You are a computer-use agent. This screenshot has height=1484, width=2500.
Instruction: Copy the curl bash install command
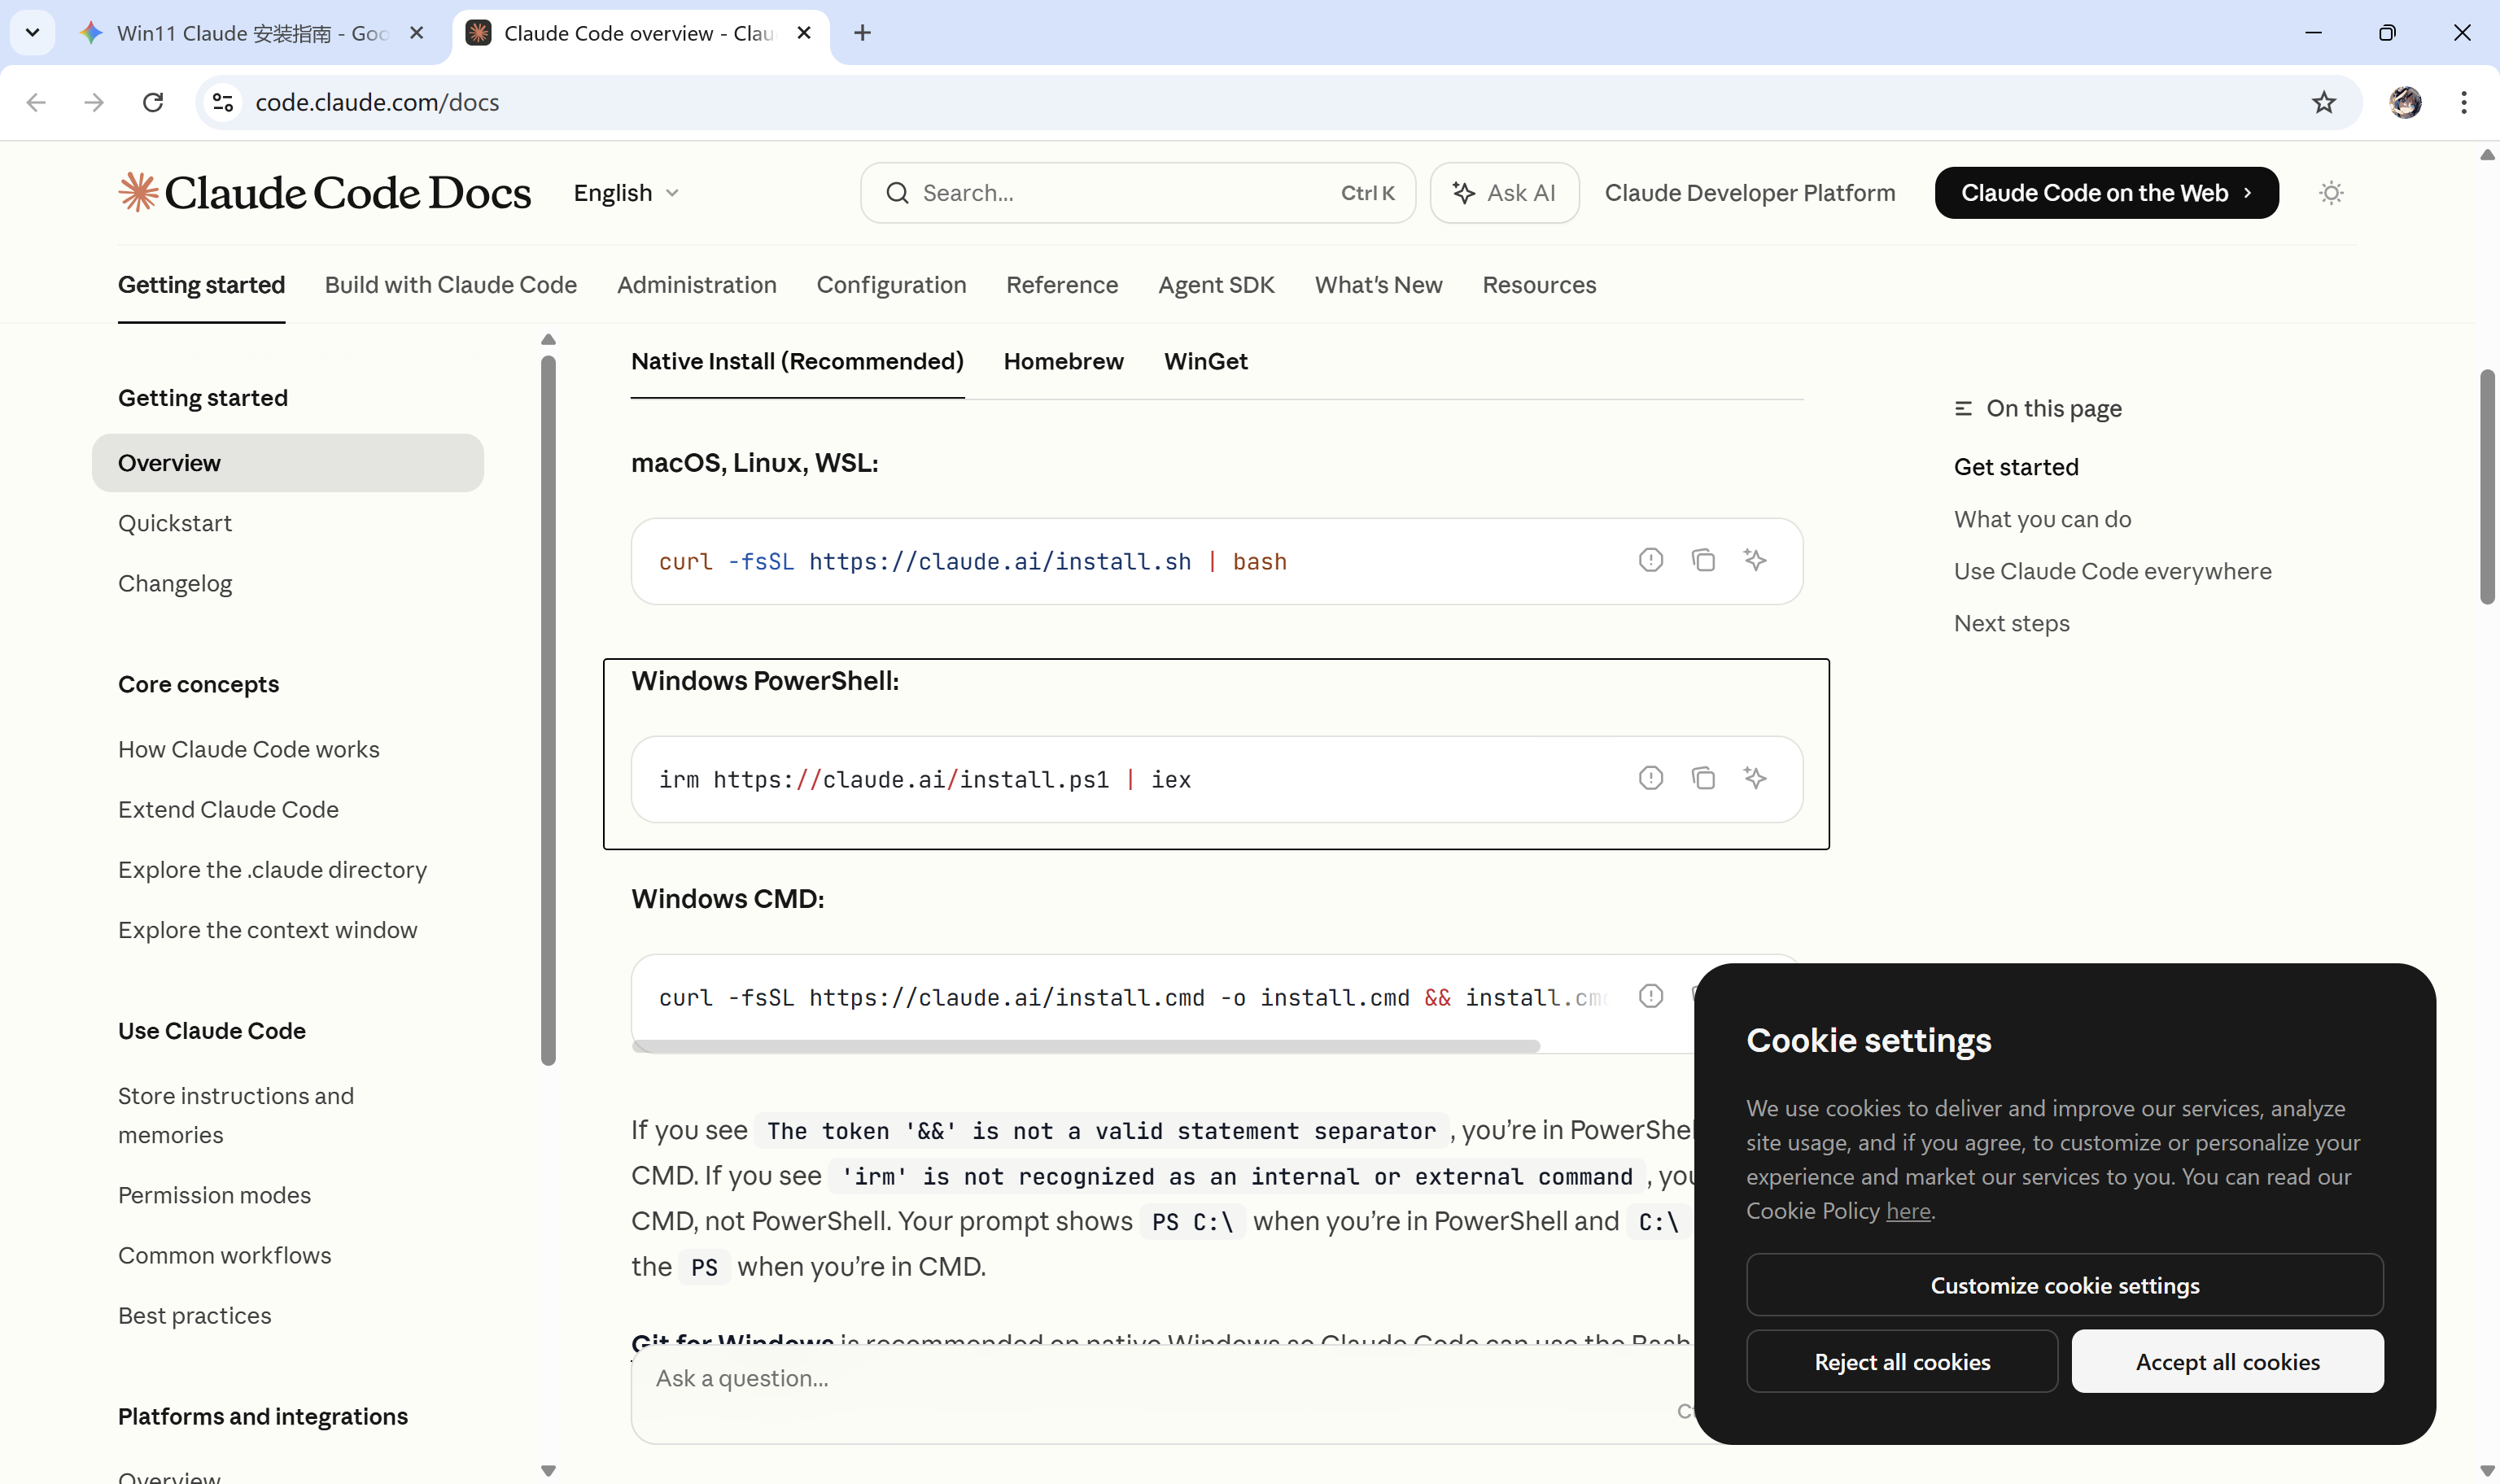[1702, 560]
